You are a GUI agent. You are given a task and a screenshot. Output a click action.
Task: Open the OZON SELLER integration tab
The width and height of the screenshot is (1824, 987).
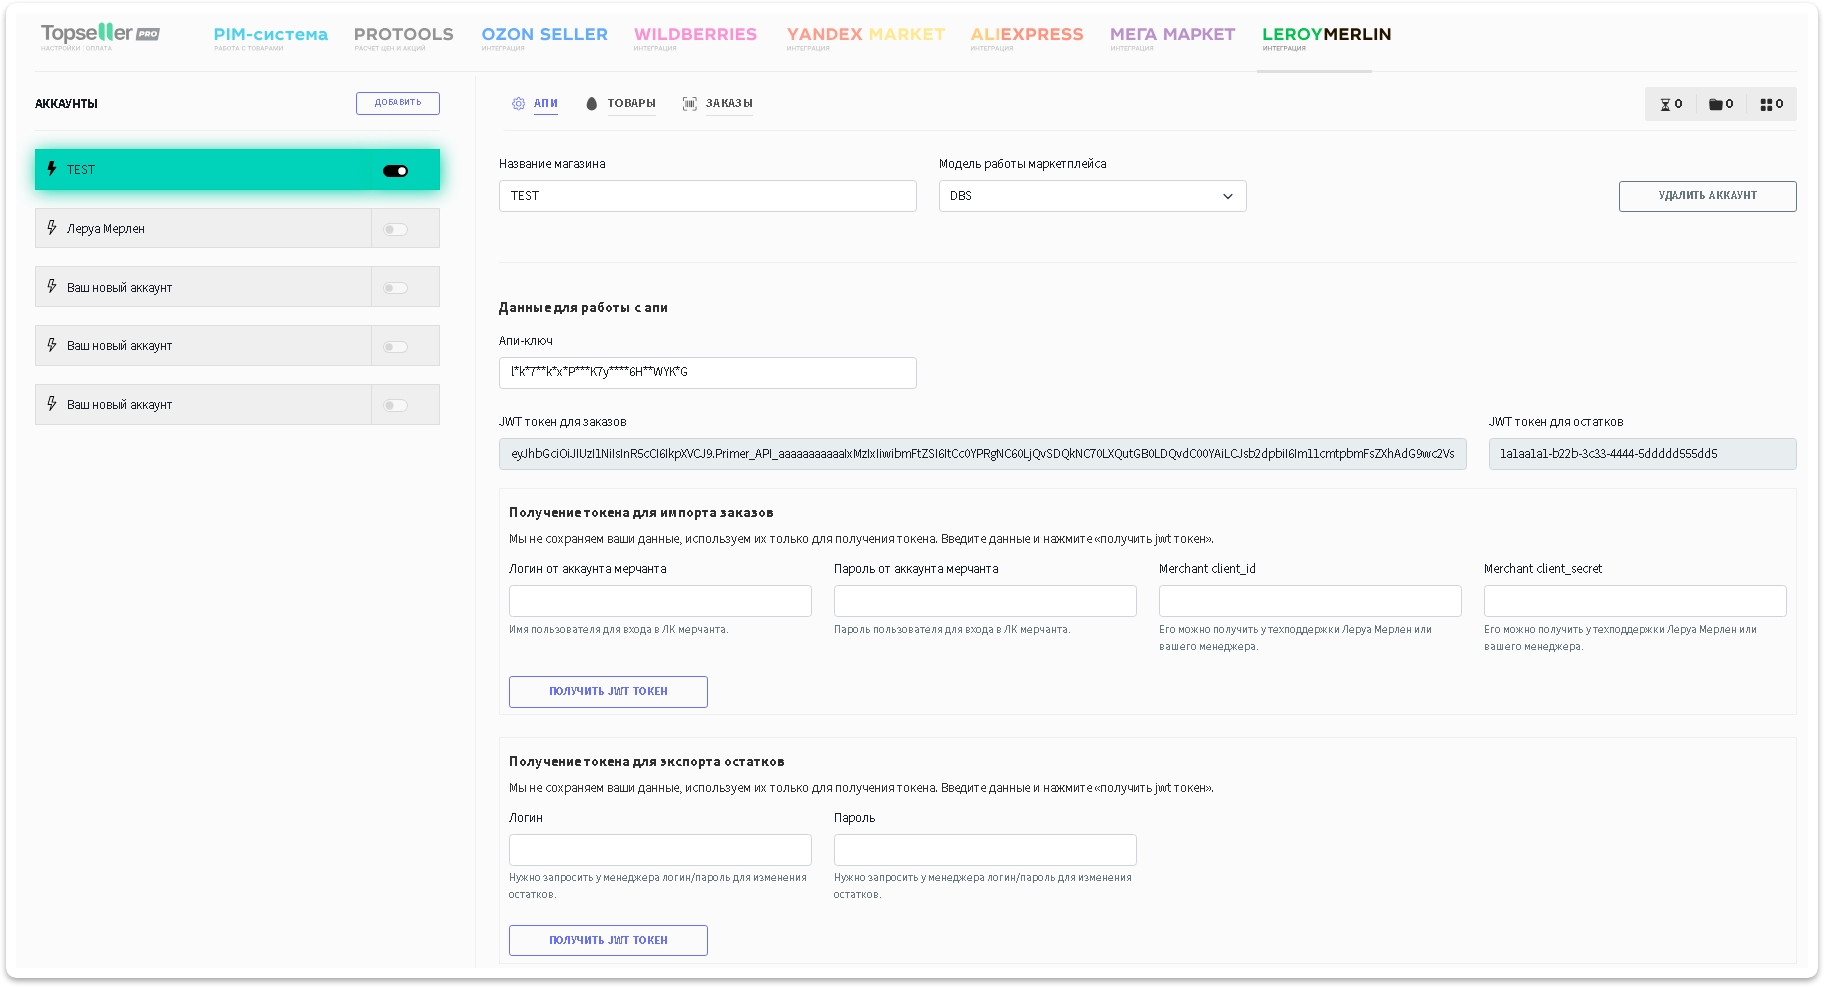544,34
